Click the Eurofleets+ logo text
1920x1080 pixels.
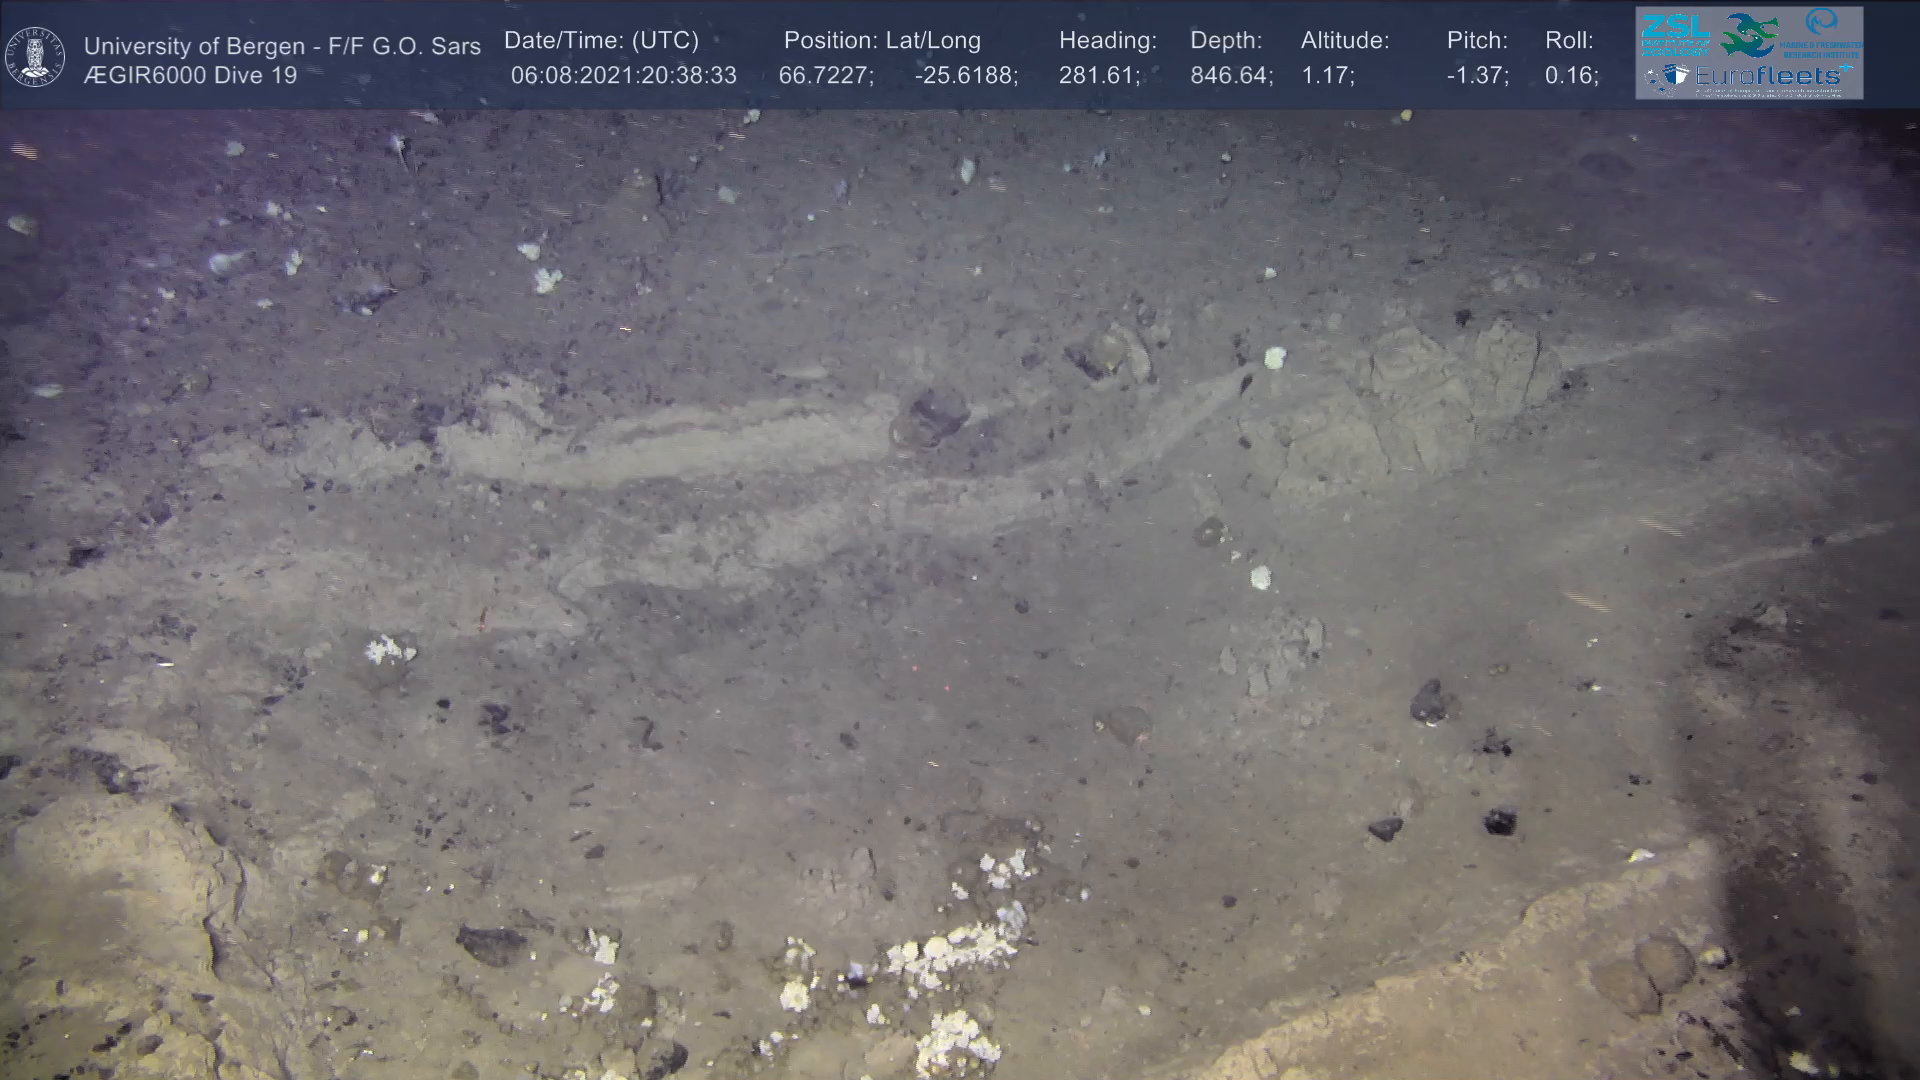(x=1768, y=76)
